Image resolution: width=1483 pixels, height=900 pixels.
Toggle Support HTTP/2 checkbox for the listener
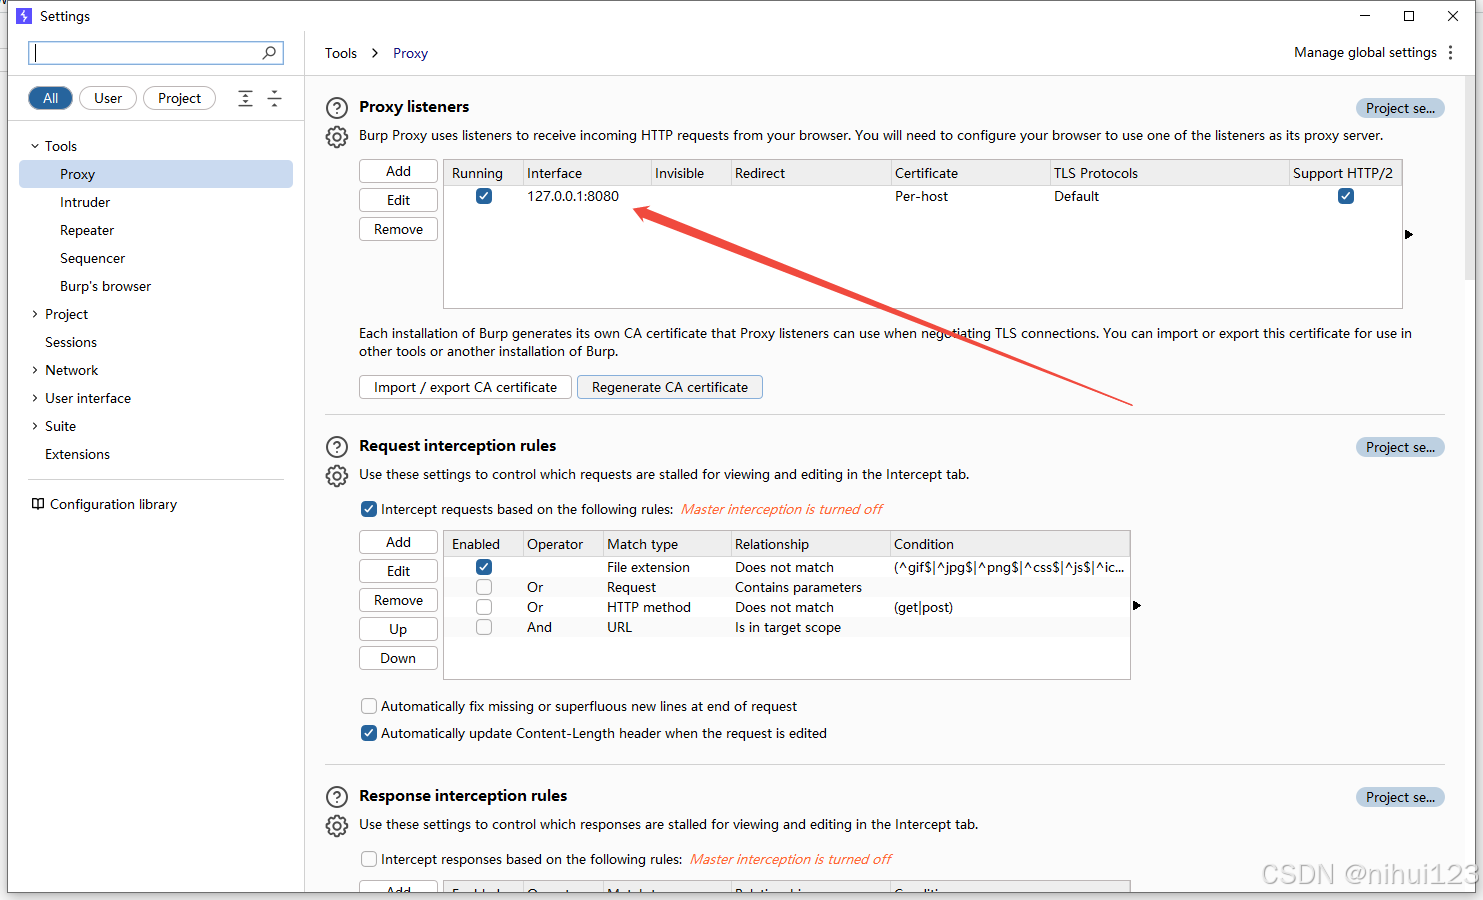pos(1346,196)
